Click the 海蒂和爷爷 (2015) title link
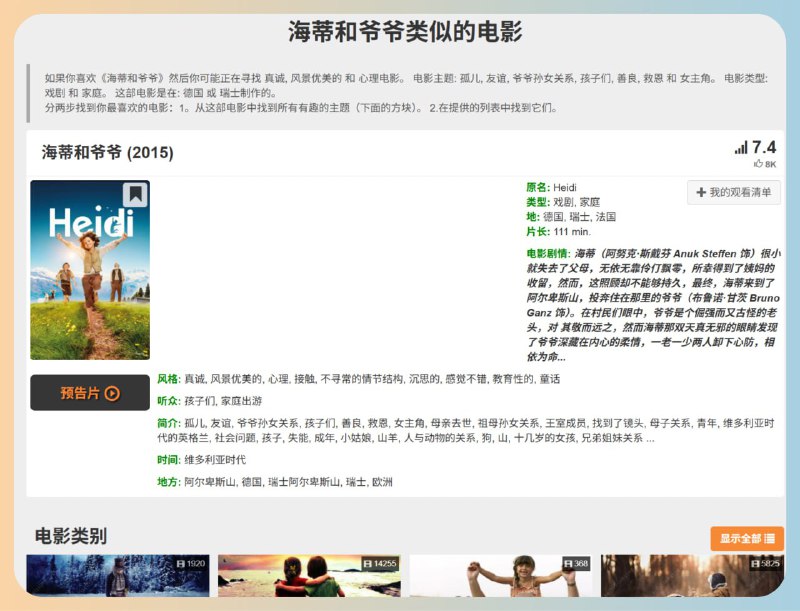The width and height of the screenshot is (800, 611). click(x=108, y=153)
